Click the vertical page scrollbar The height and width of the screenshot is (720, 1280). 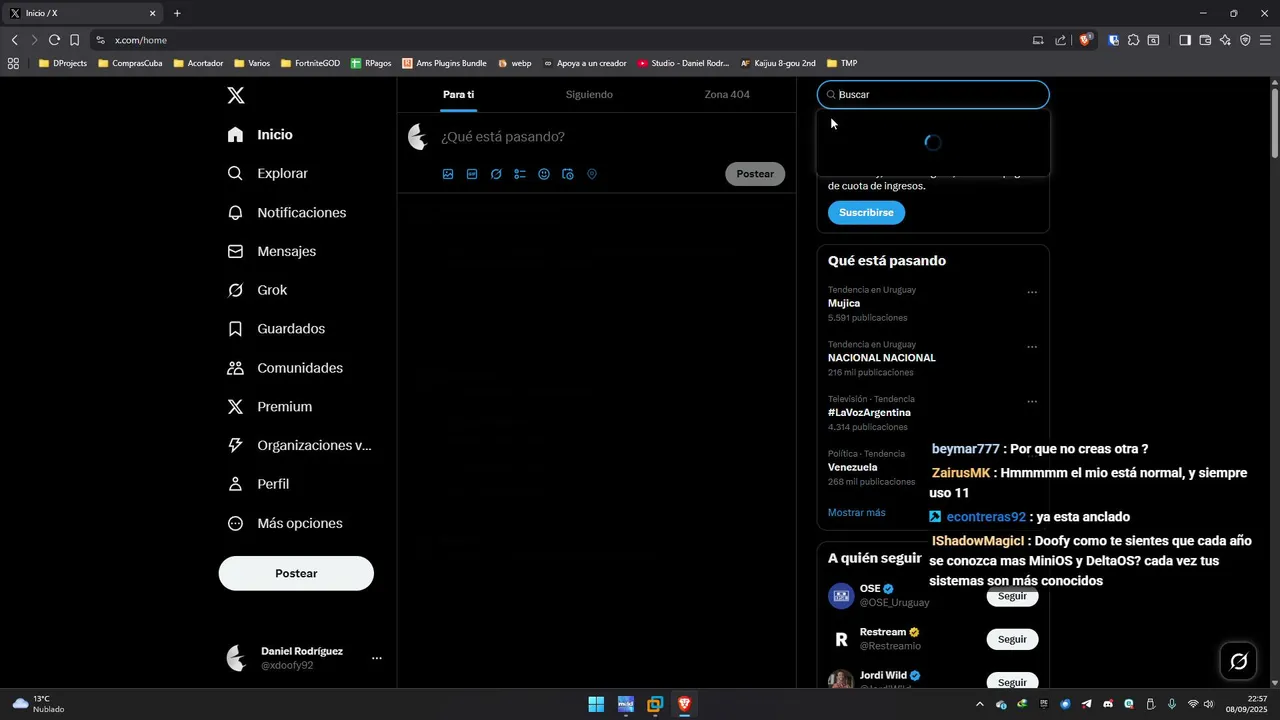click(1275, 122)
